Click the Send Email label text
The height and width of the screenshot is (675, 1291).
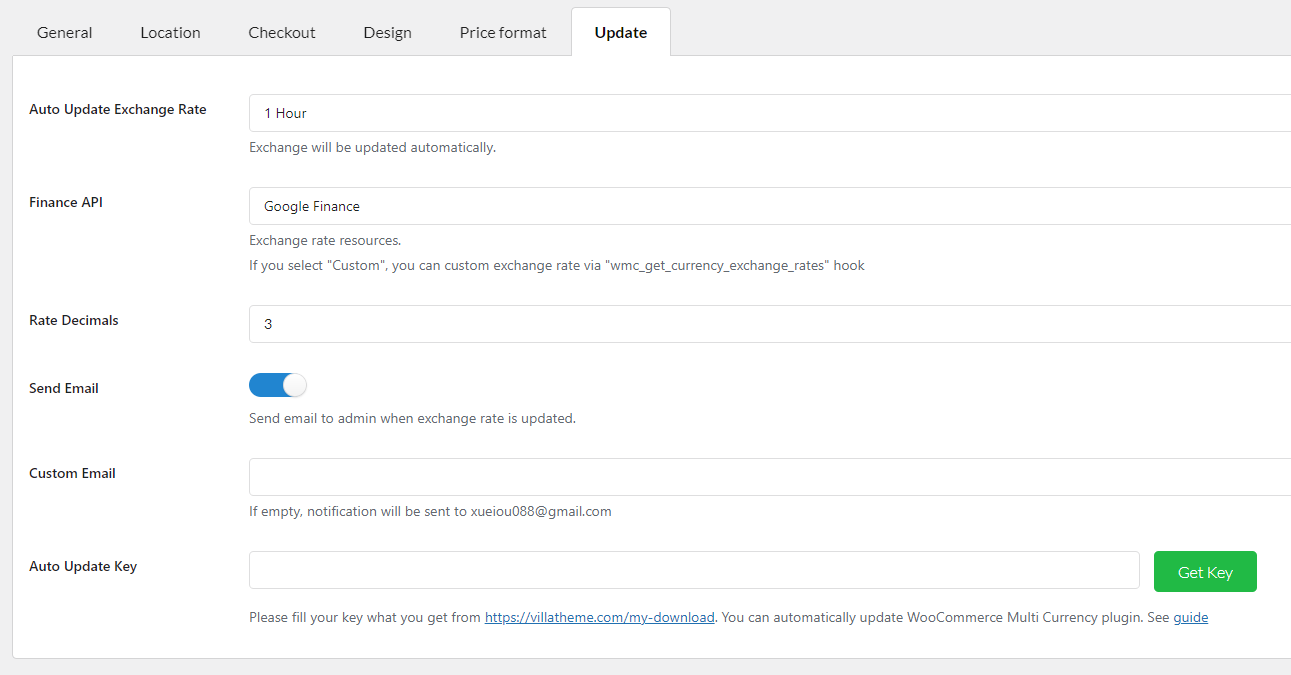(64, 388)
